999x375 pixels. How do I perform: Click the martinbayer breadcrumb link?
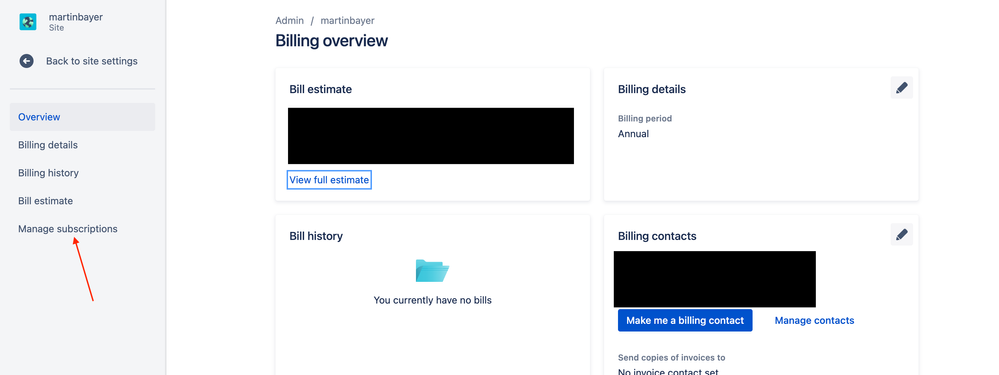(348, 20)
